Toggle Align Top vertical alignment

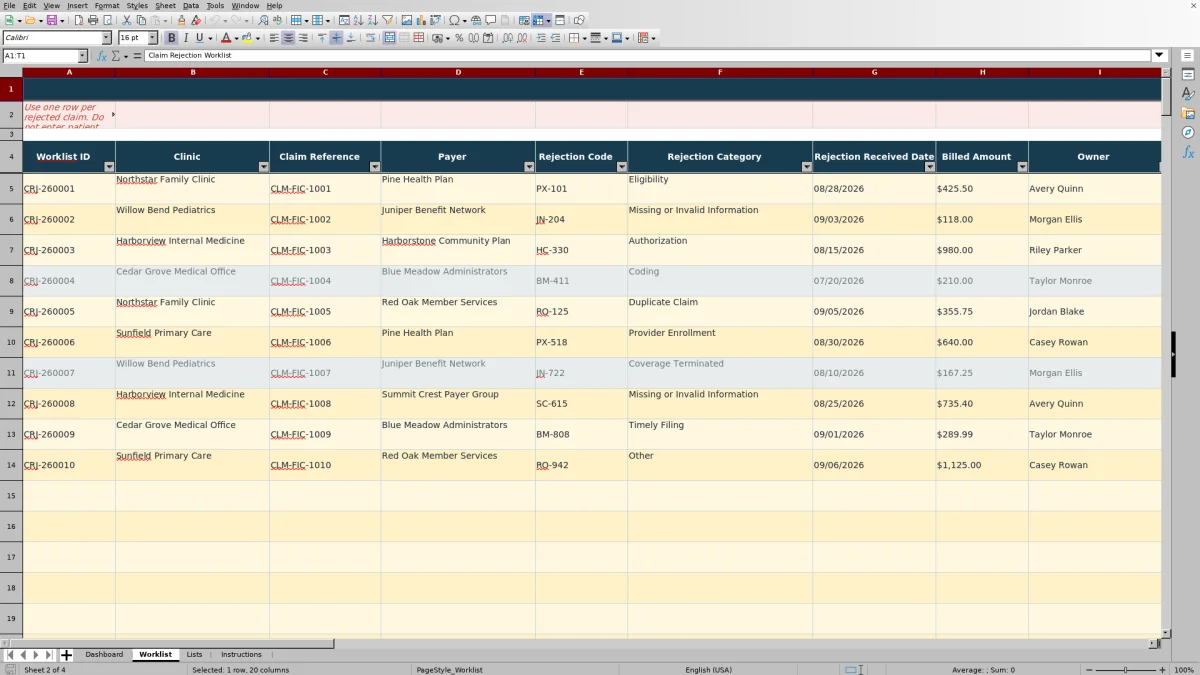coord(321,38)
